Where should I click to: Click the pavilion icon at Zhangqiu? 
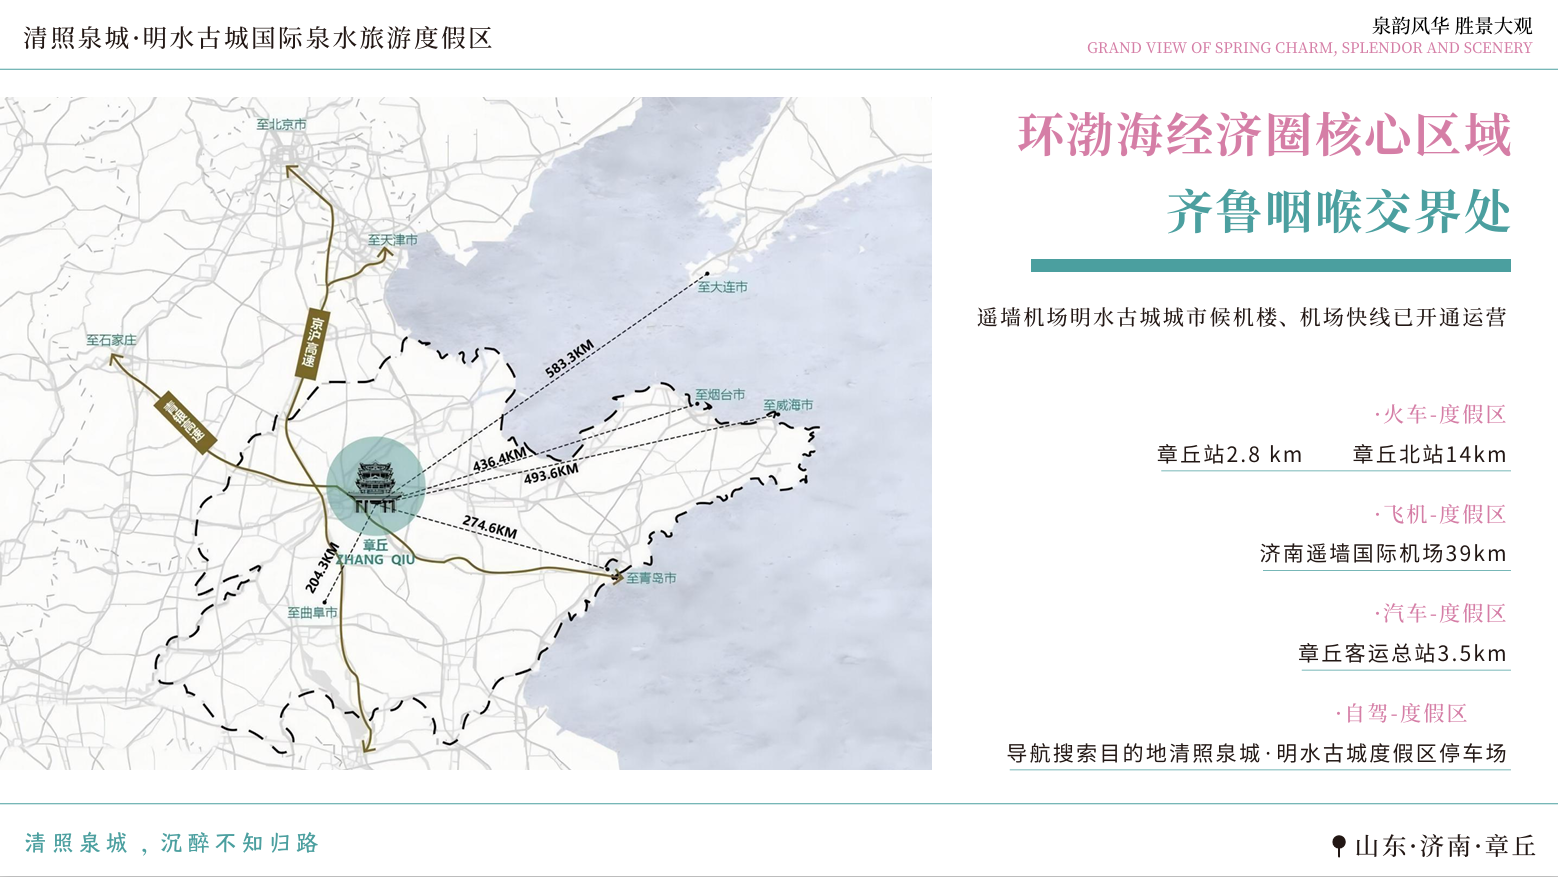(x=375, y=488)
